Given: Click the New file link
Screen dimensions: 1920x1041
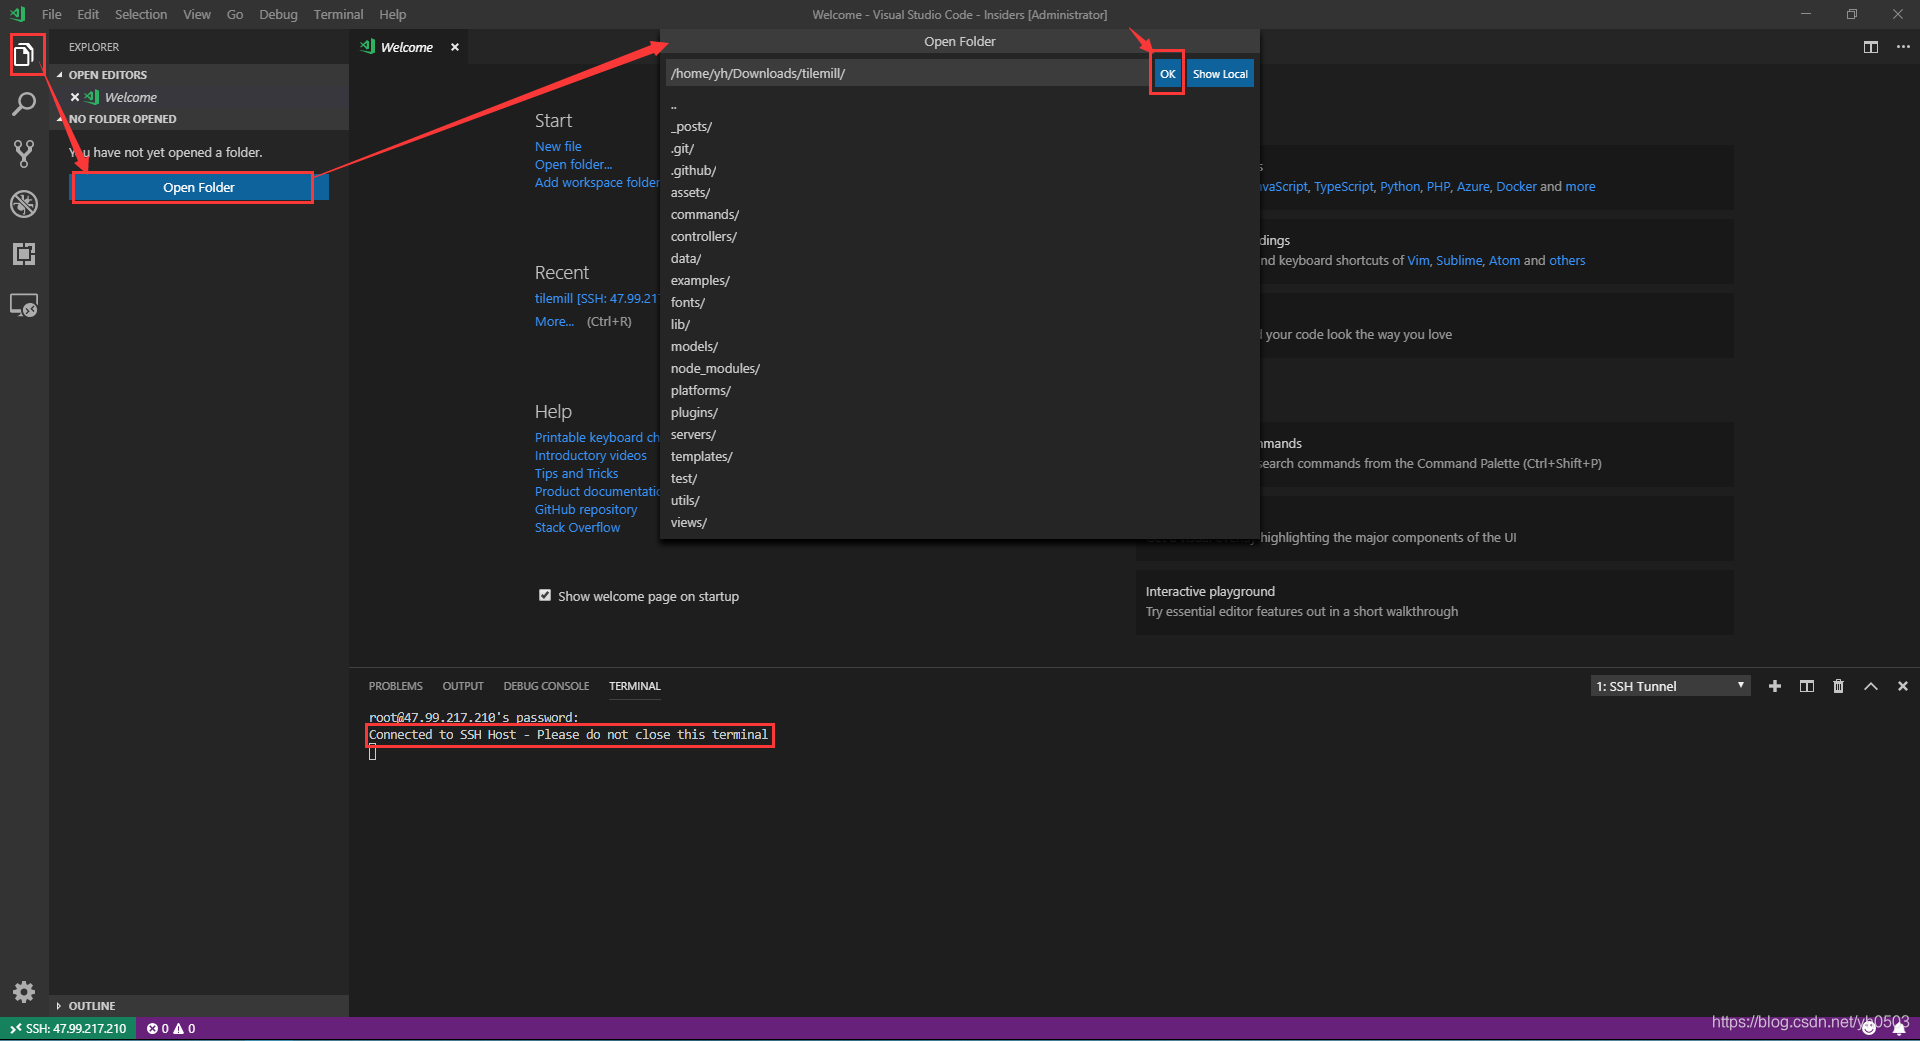Looking at the screenshot, I should [x=558, y=146].
